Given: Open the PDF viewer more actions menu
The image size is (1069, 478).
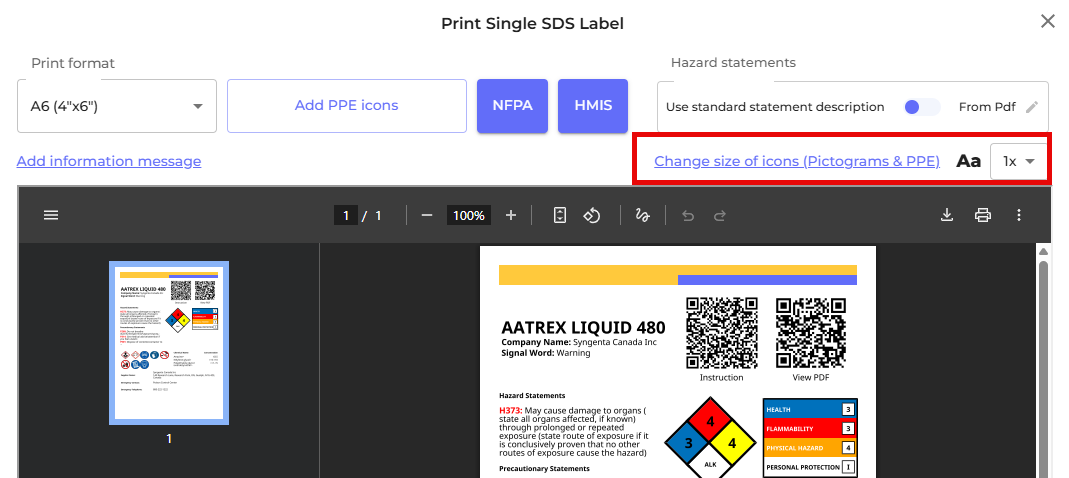Looking at the screenshot, I should (x=1019, y=215).
